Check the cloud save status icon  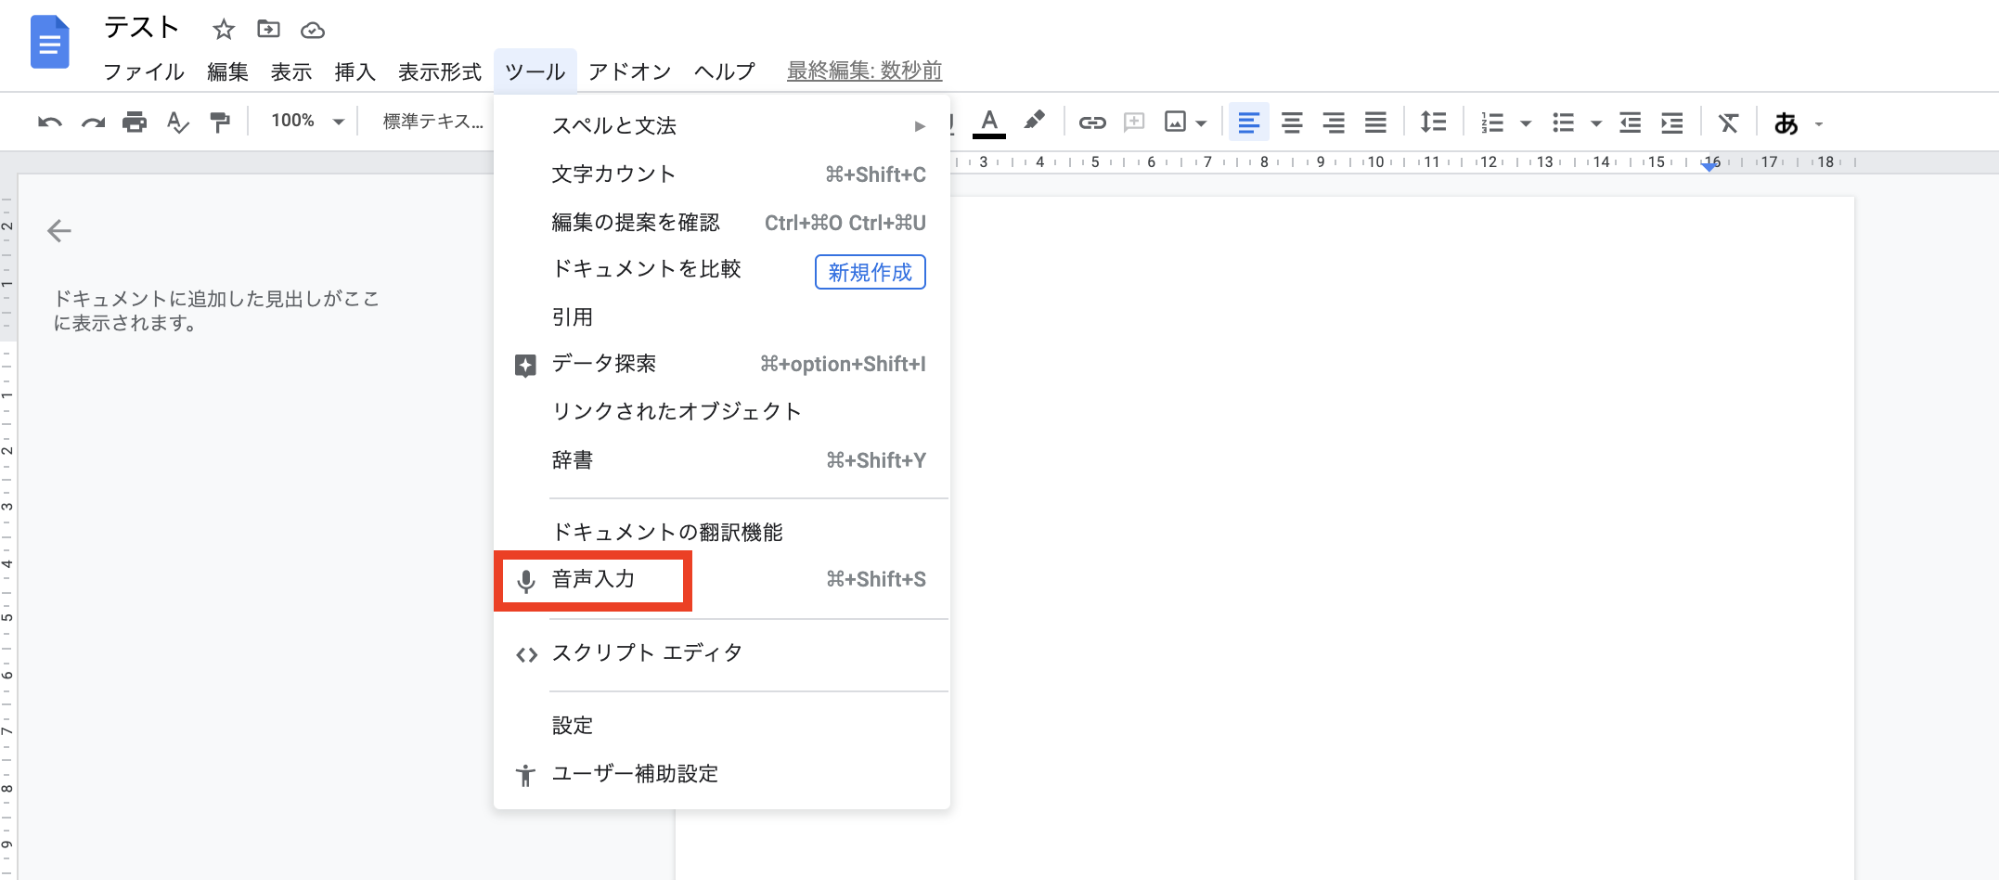313,30
